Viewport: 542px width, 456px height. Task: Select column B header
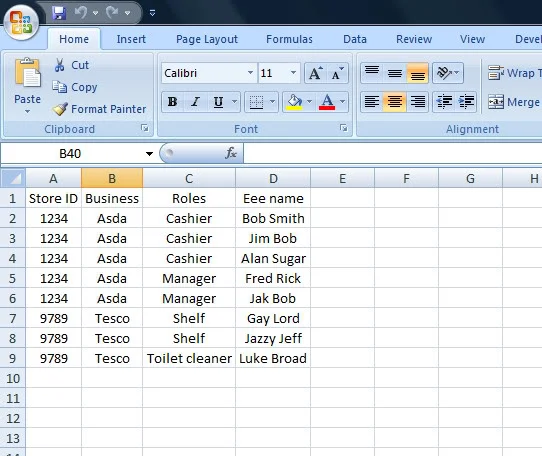click(112, 178)
